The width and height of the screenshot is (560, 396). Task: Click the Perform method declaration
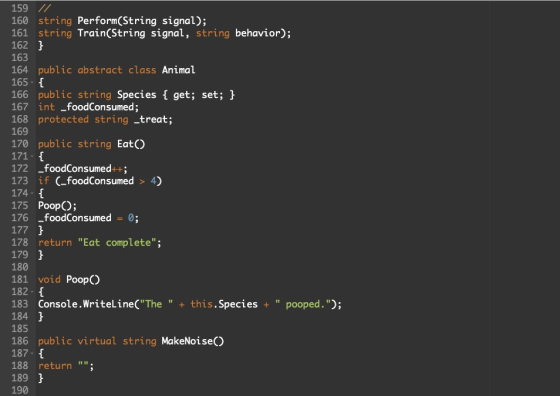point(122,21)
